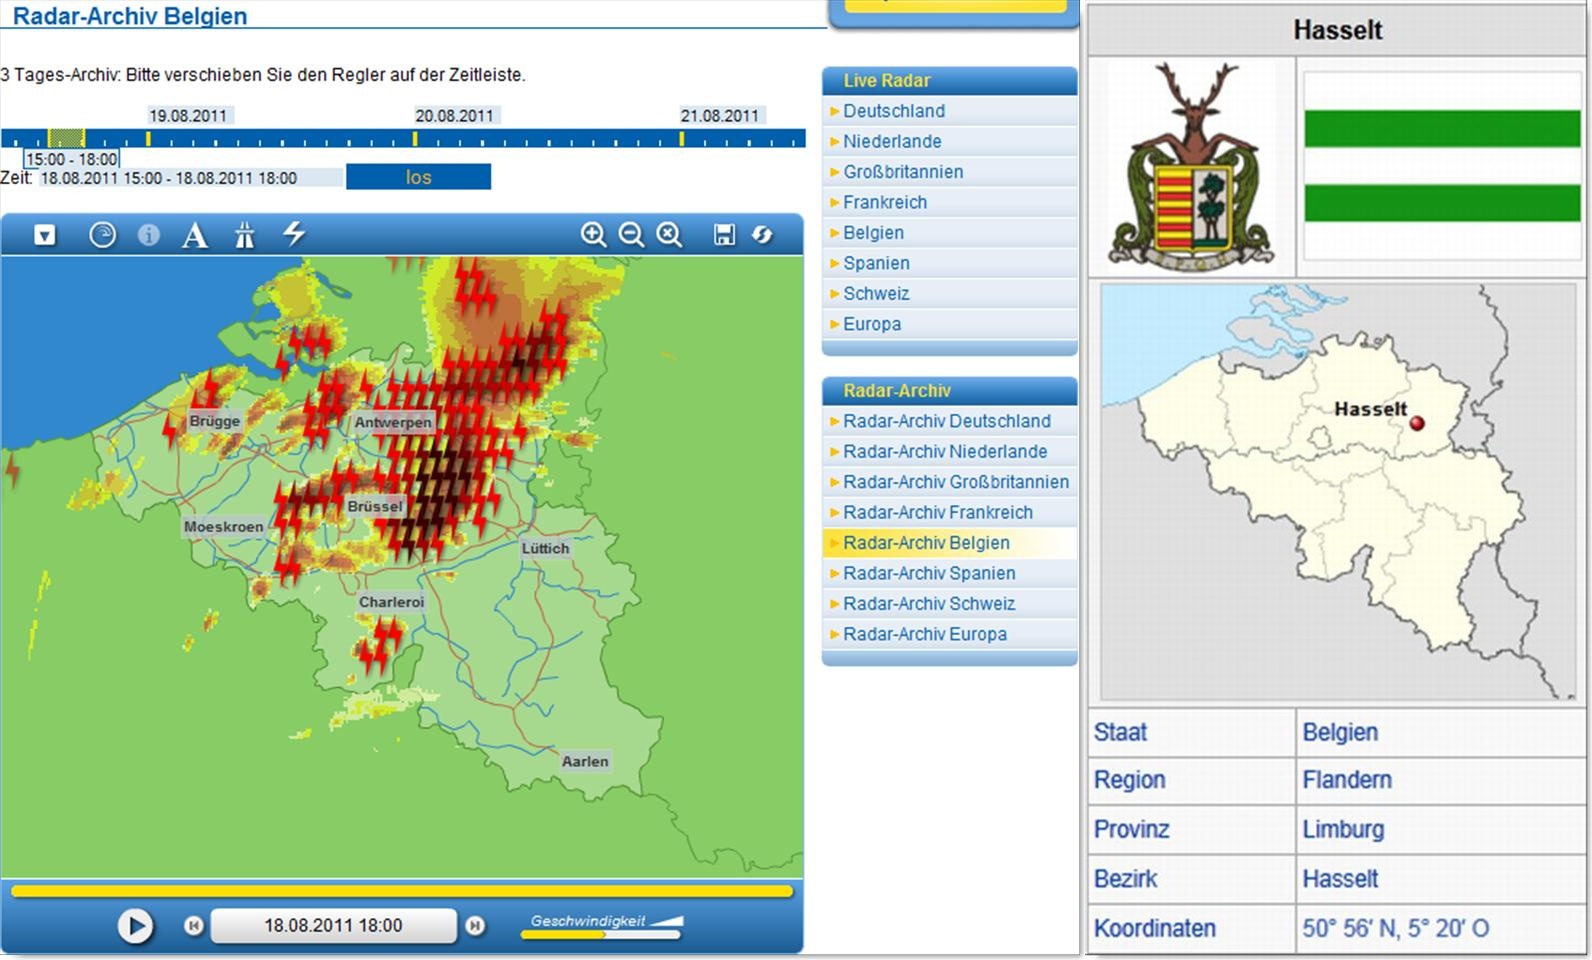Screen dimensions: 1592x960
Task: Open the Radar-Archiv Europa link
Action: (x=924, y=634)
